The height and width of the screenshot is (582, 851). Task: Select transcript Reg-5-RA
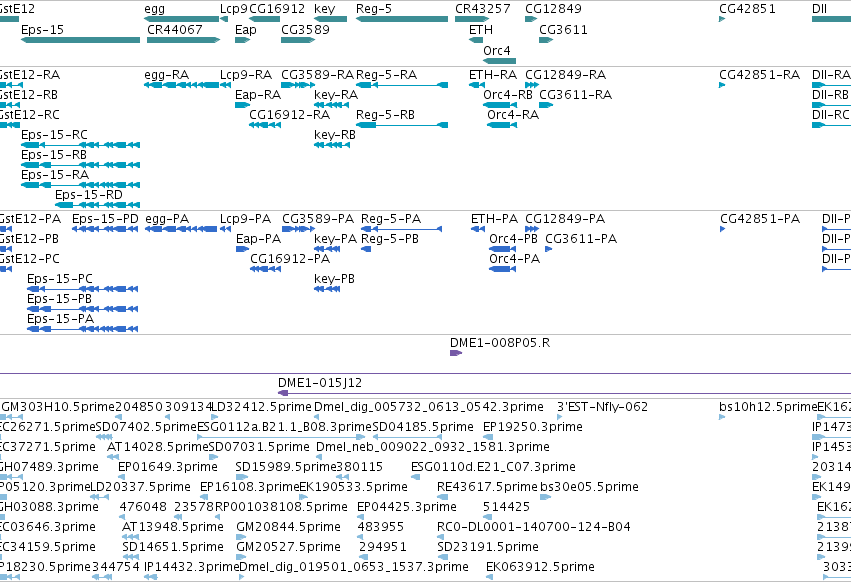pos(402,85)
